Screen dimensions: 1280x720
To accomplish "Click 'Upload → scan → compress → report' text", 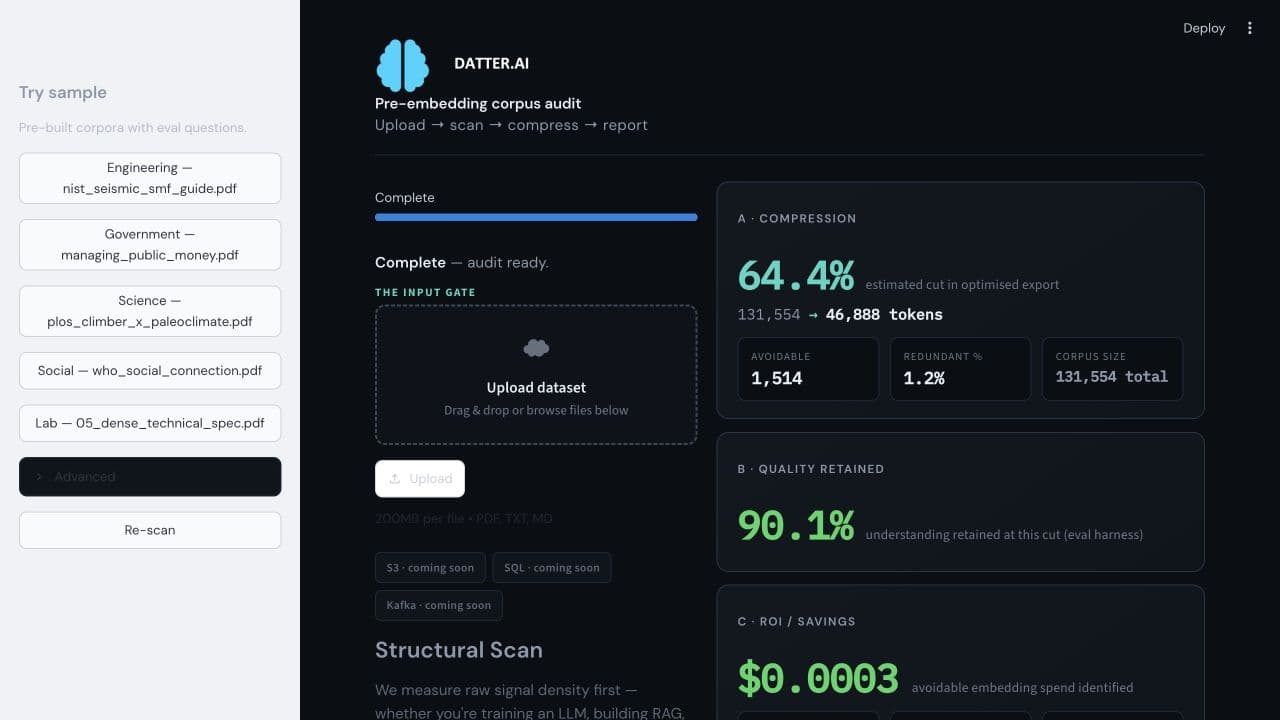I will (x=511, y=125).
